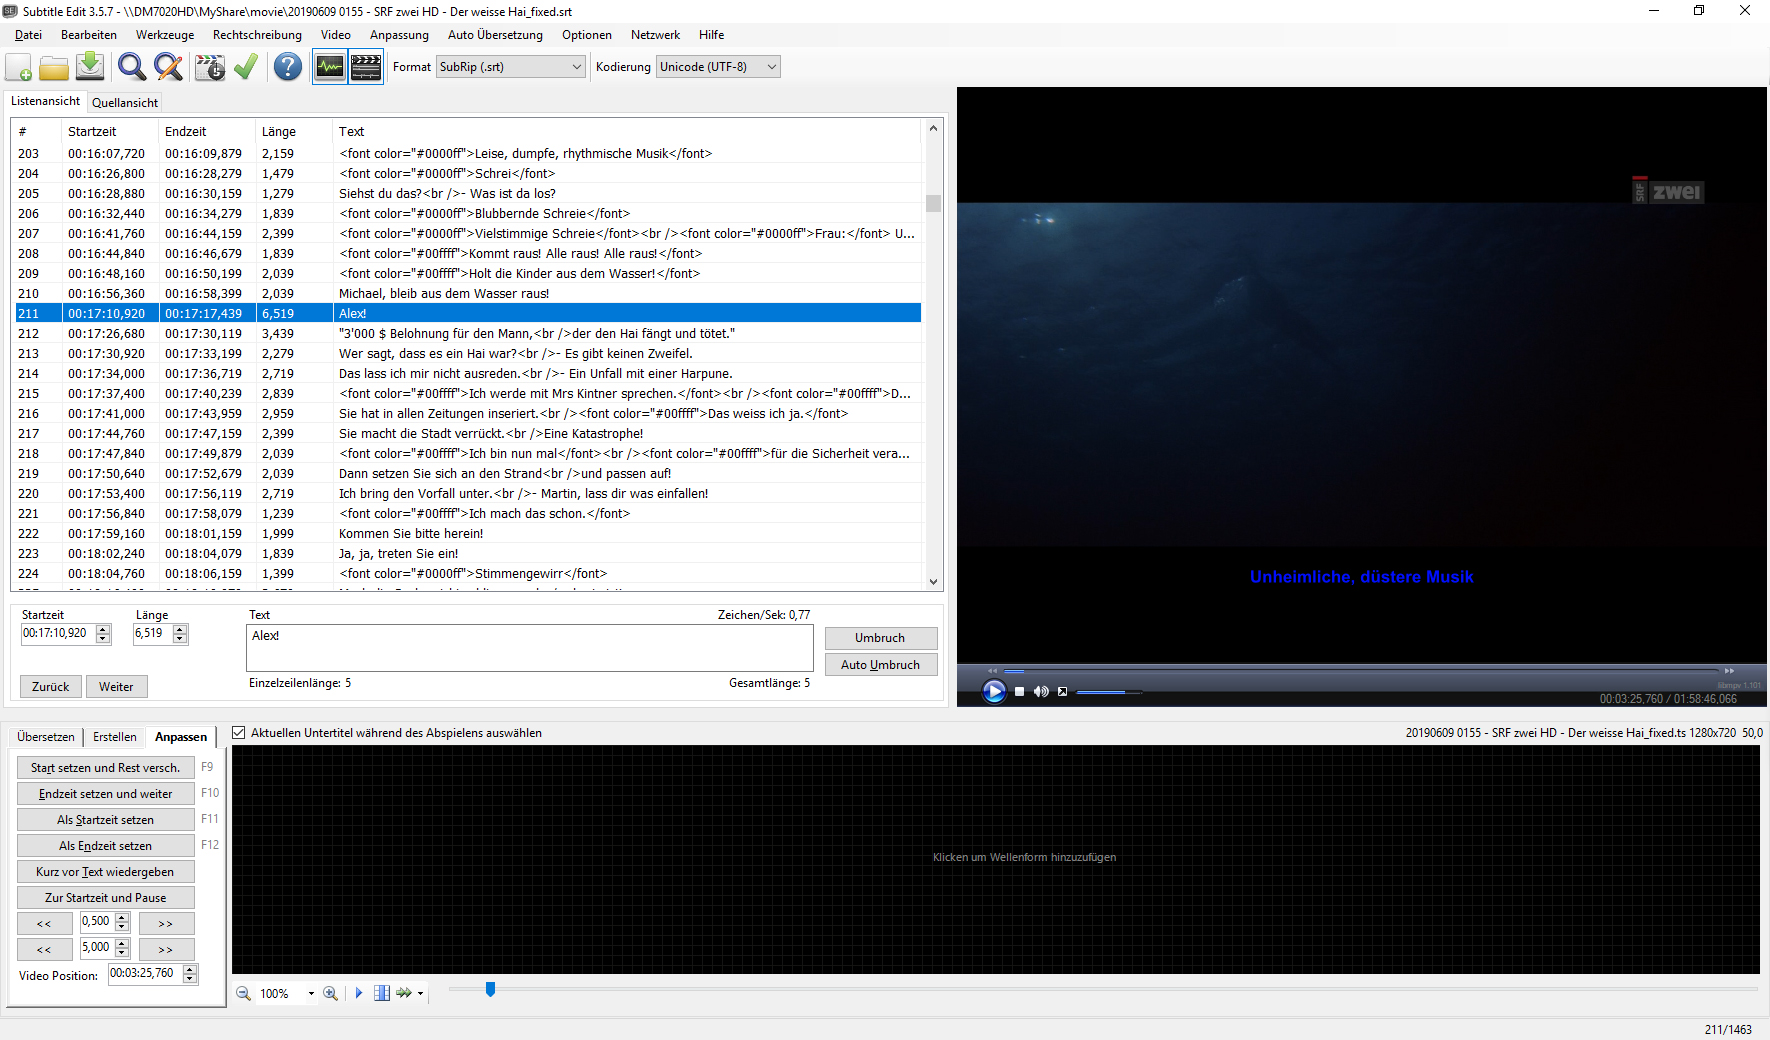
Task: Click the green double-arrow waveform icon
Action: [404, 993]
